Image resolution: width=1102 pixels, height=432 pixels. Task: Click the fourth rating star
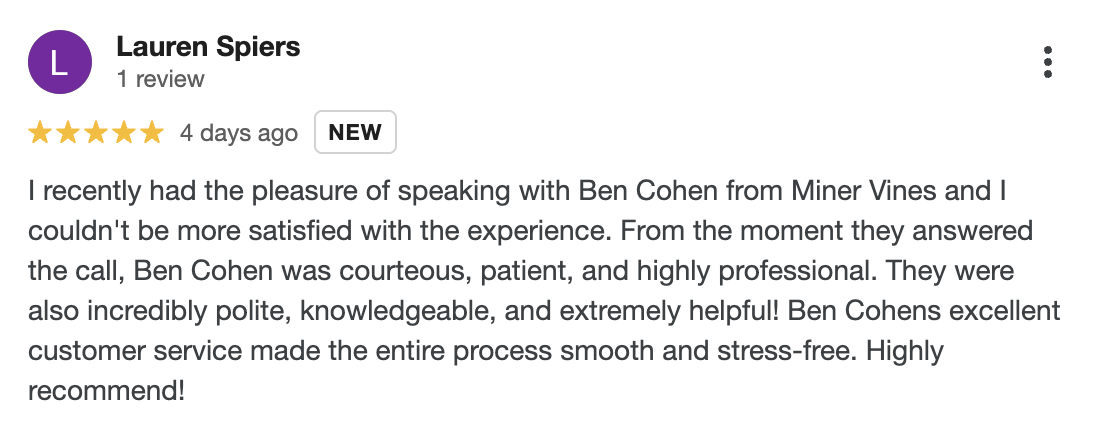[124, 133]
